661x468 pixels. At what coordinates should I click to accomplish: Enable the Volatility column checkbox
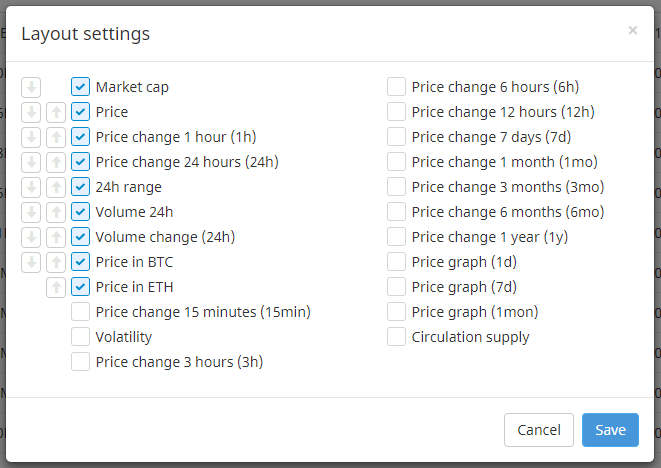81,337
